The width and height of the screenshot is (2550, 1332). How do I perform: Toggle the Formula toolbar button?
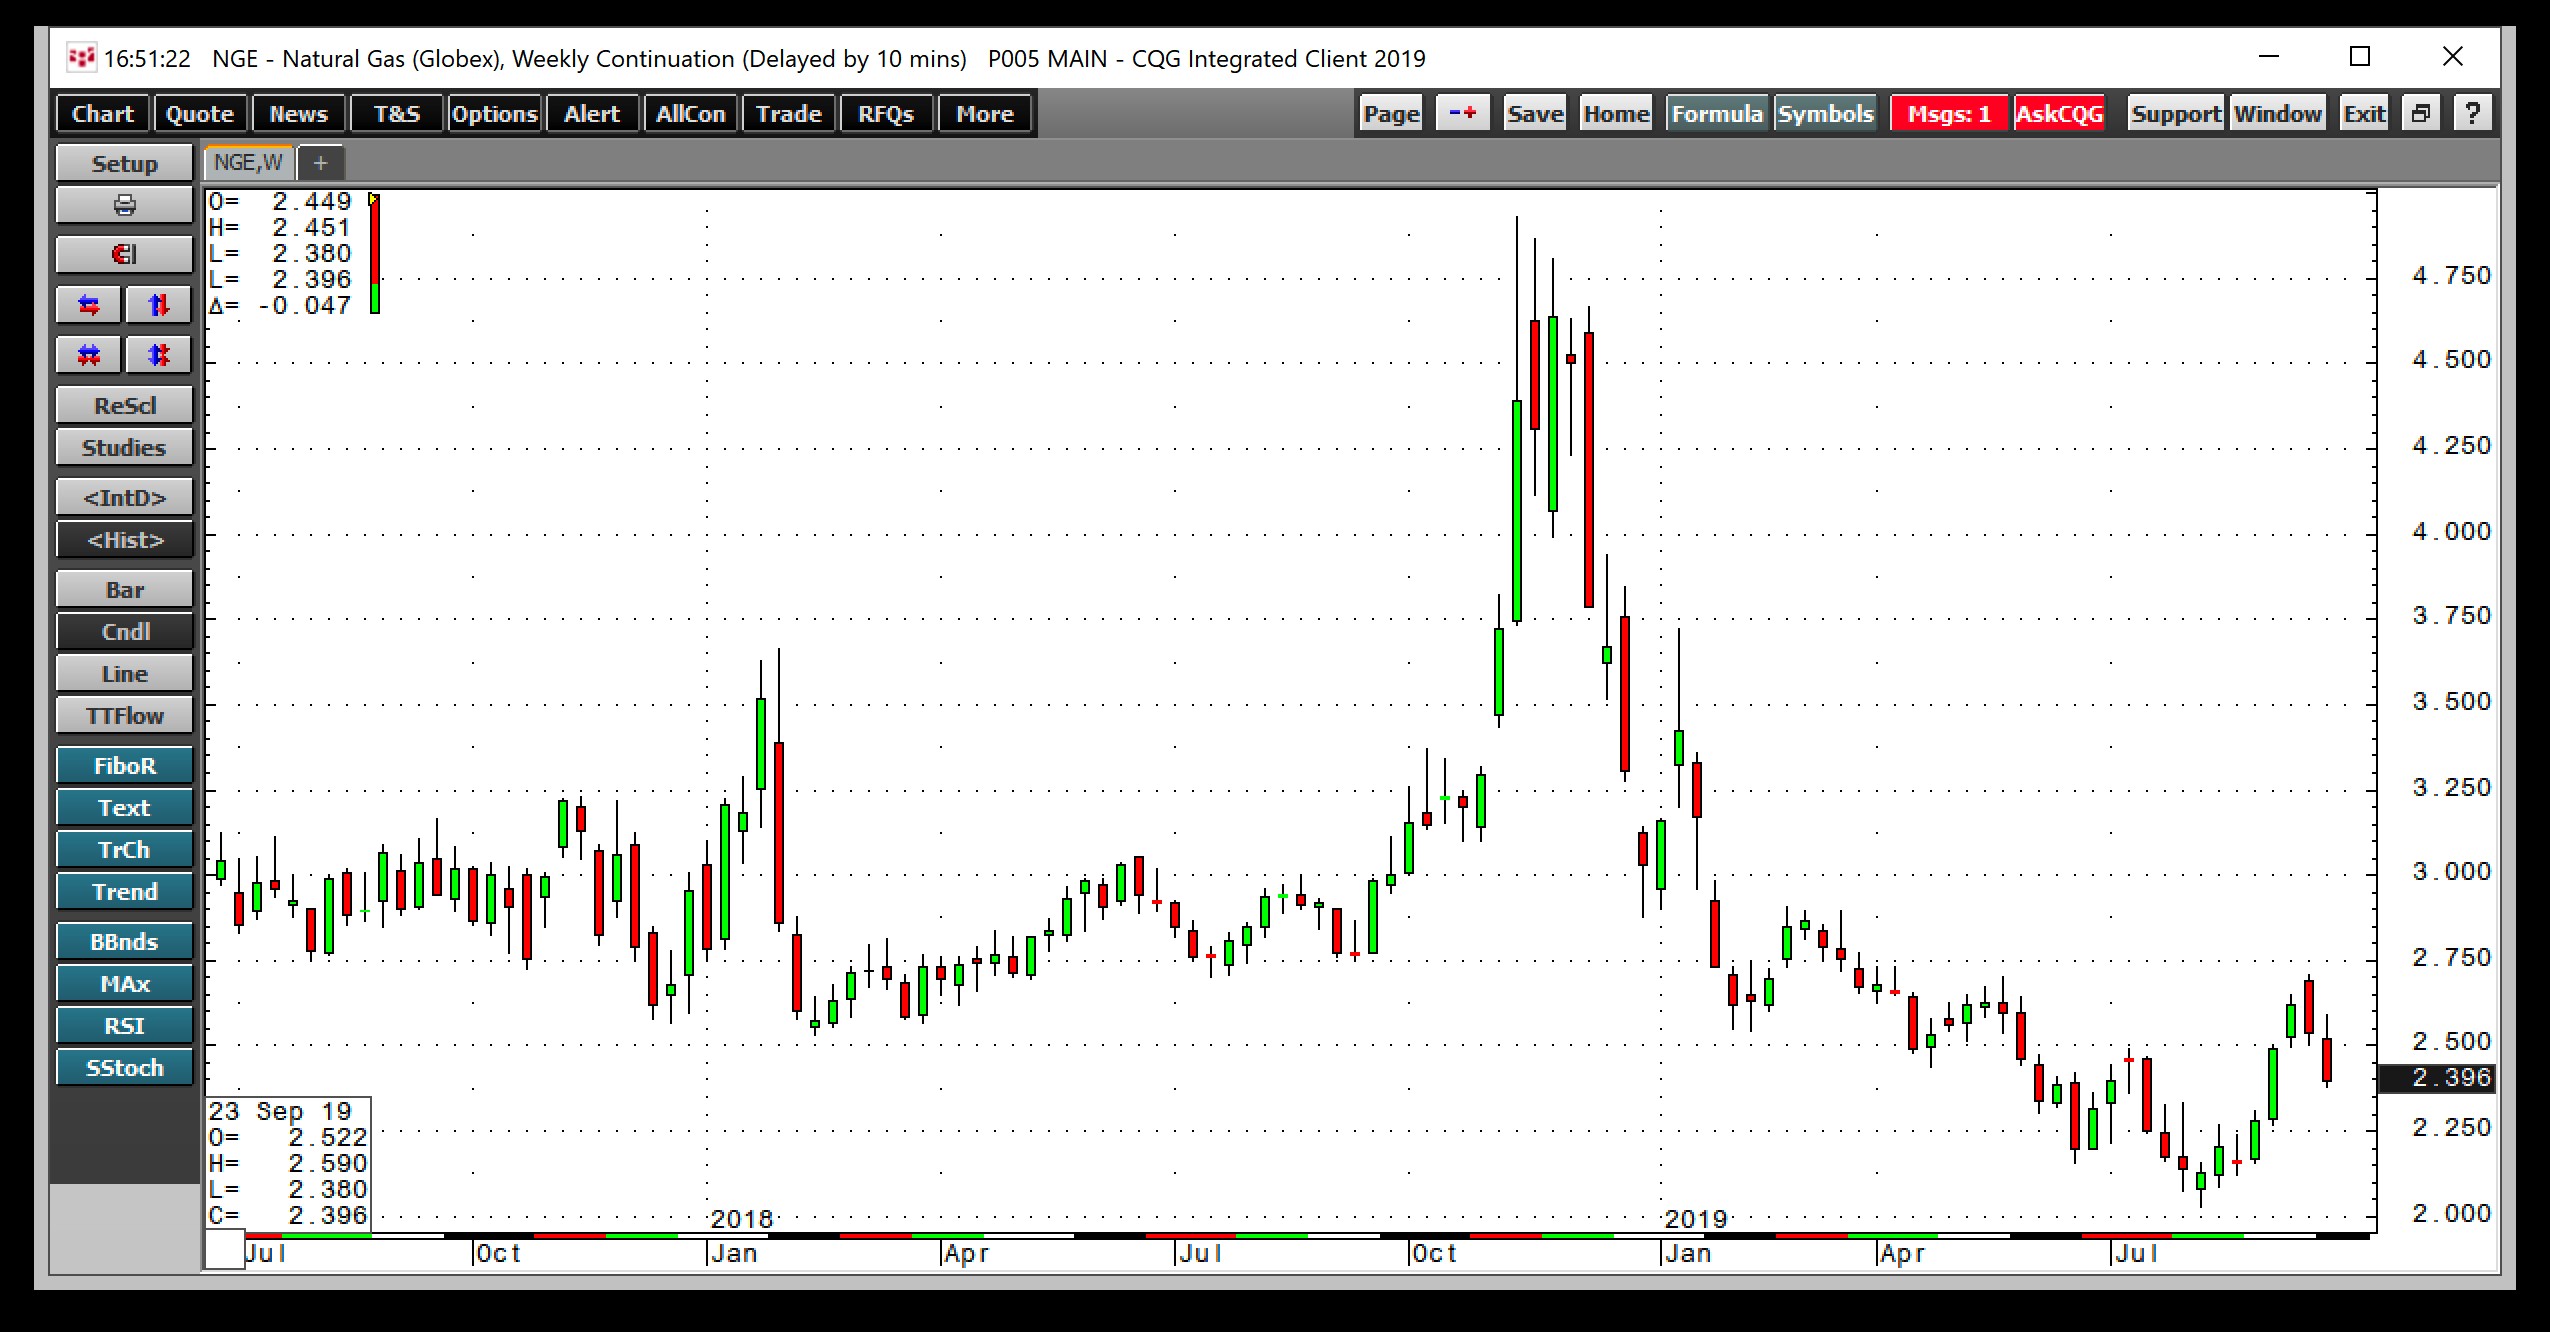click(x=1717, y=113)
